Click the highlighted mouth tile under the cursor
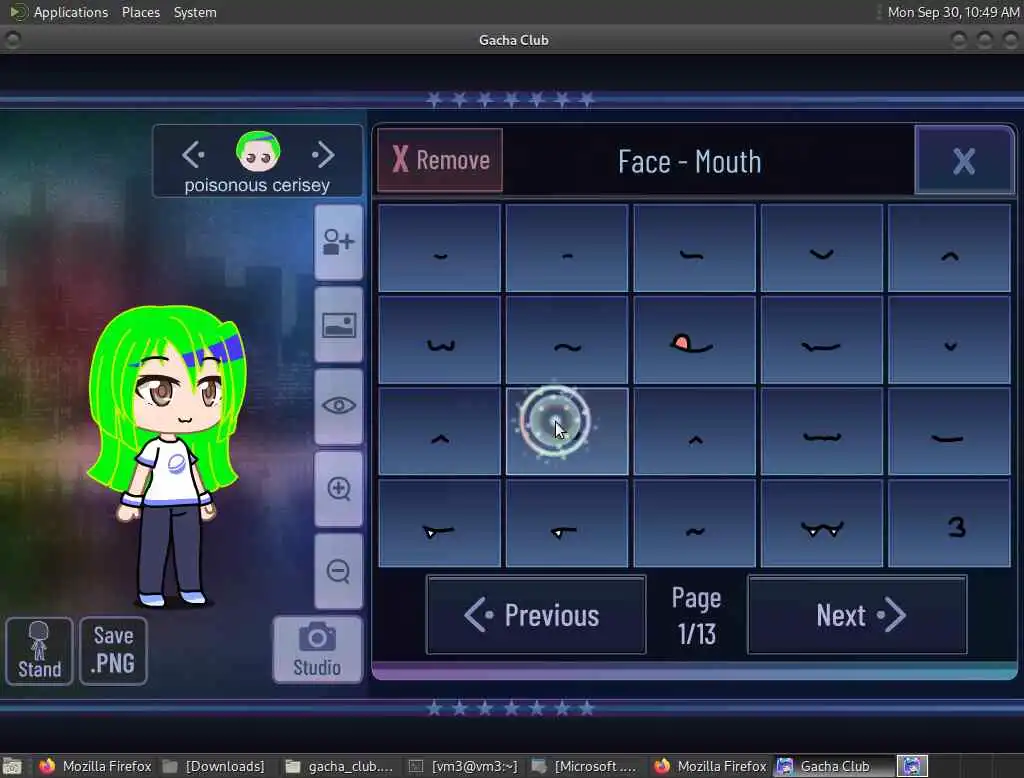Viewport: 1024px width, 778px height. 567,431
